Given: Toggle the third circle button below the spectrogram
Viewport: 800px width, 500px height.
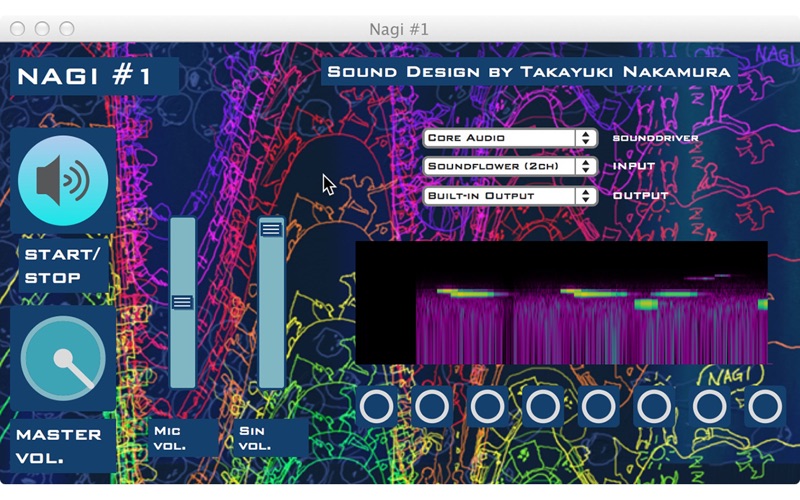Looking at the screenshot, I should (487, 407).
